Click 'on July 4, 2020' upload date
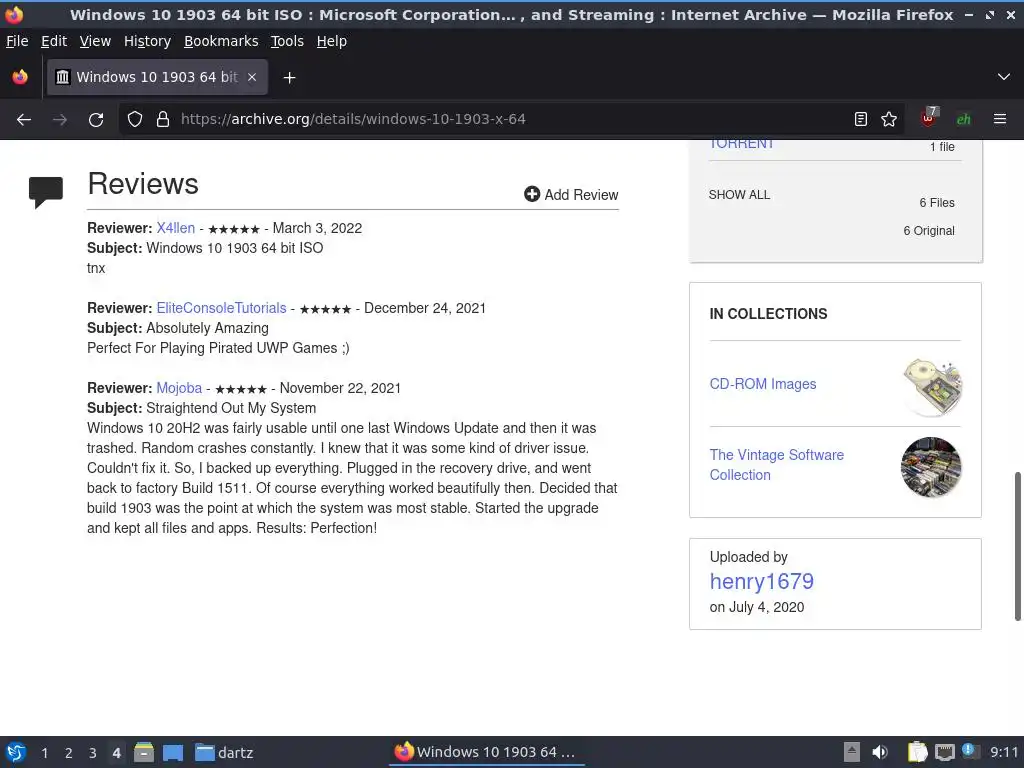This screenshot has width=1024, height=768. click(757, 607)
